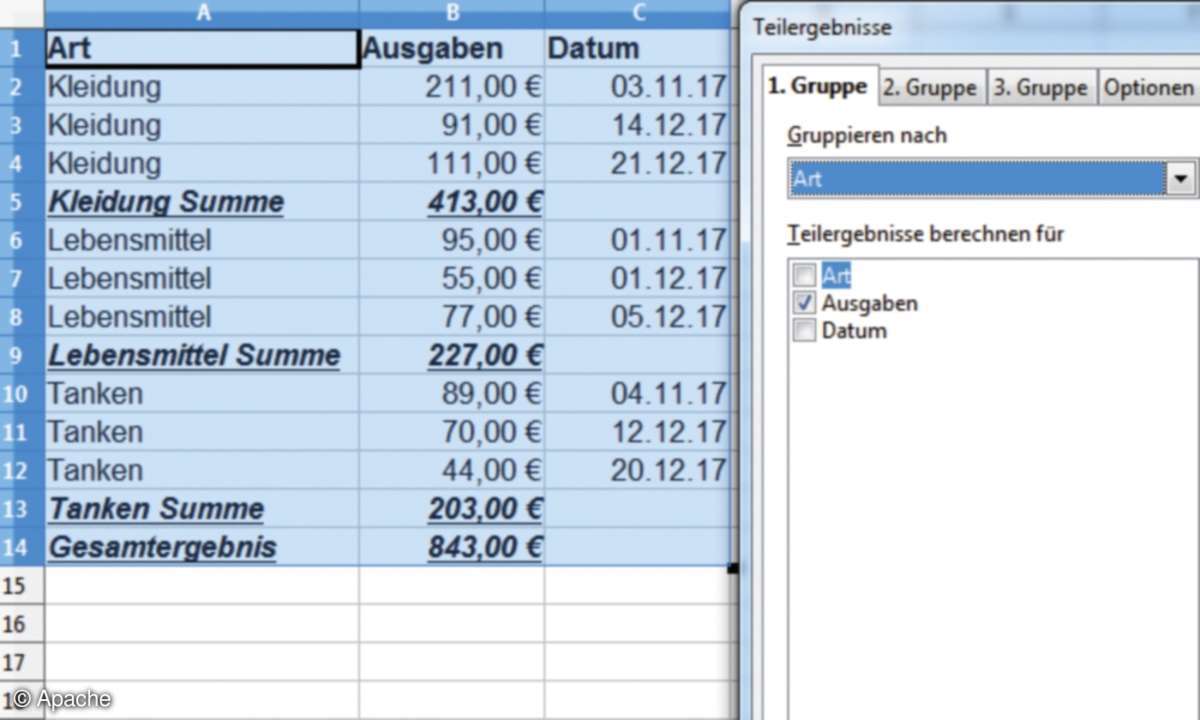1200x720 pixels.
Task: Click the 44,00 € cell
Action: coord(452,470)
